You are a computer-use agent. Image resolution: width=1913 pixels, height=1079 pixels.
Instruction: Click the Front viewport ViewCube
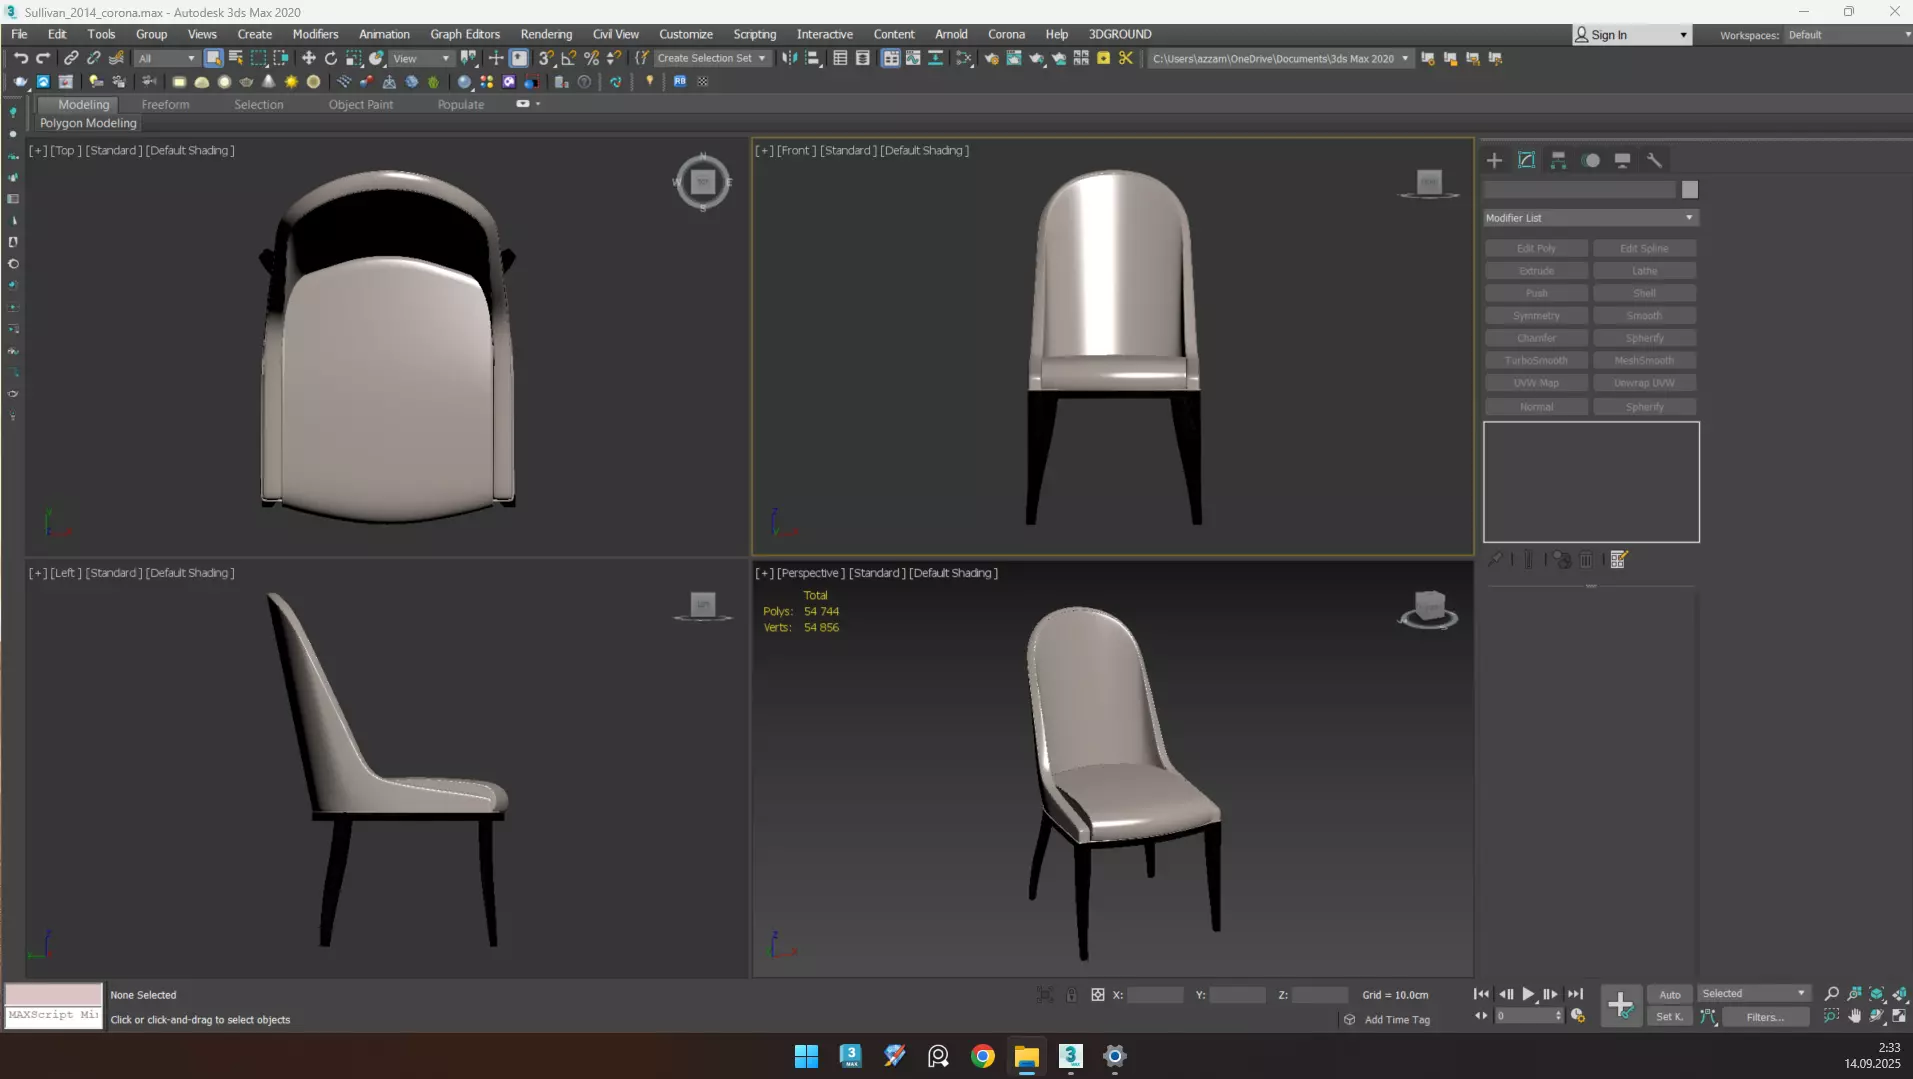point(1429,183)
